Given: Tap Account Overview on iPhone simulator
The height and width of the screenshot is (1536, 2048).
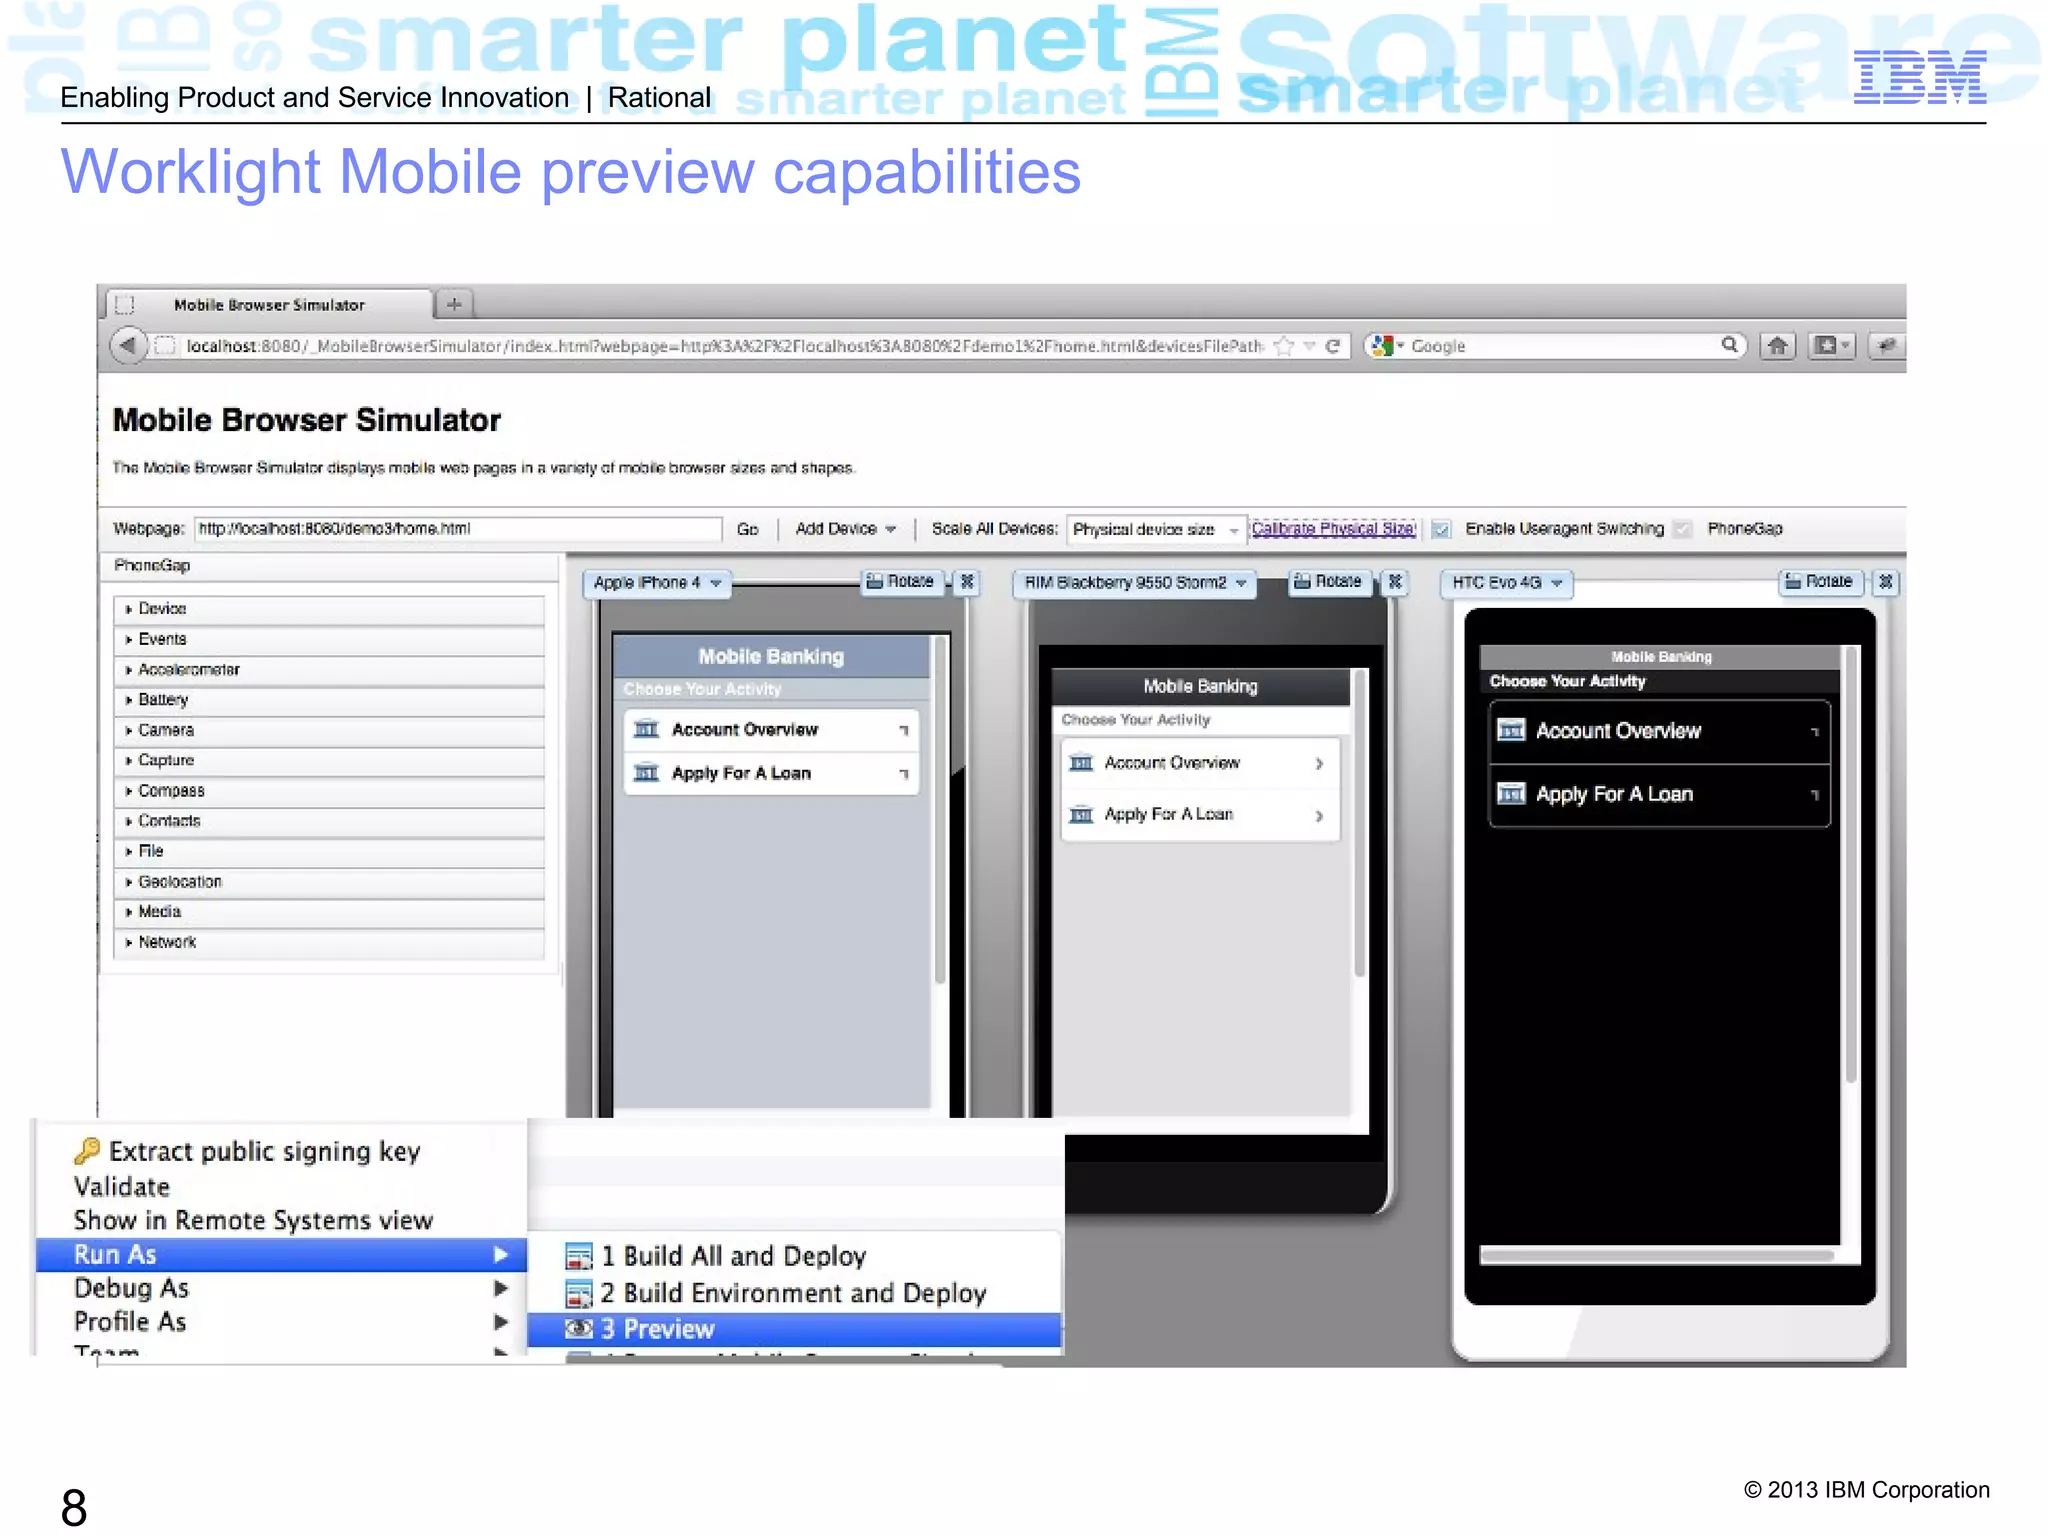Looking at the screenshot, I should coord(771,729).
